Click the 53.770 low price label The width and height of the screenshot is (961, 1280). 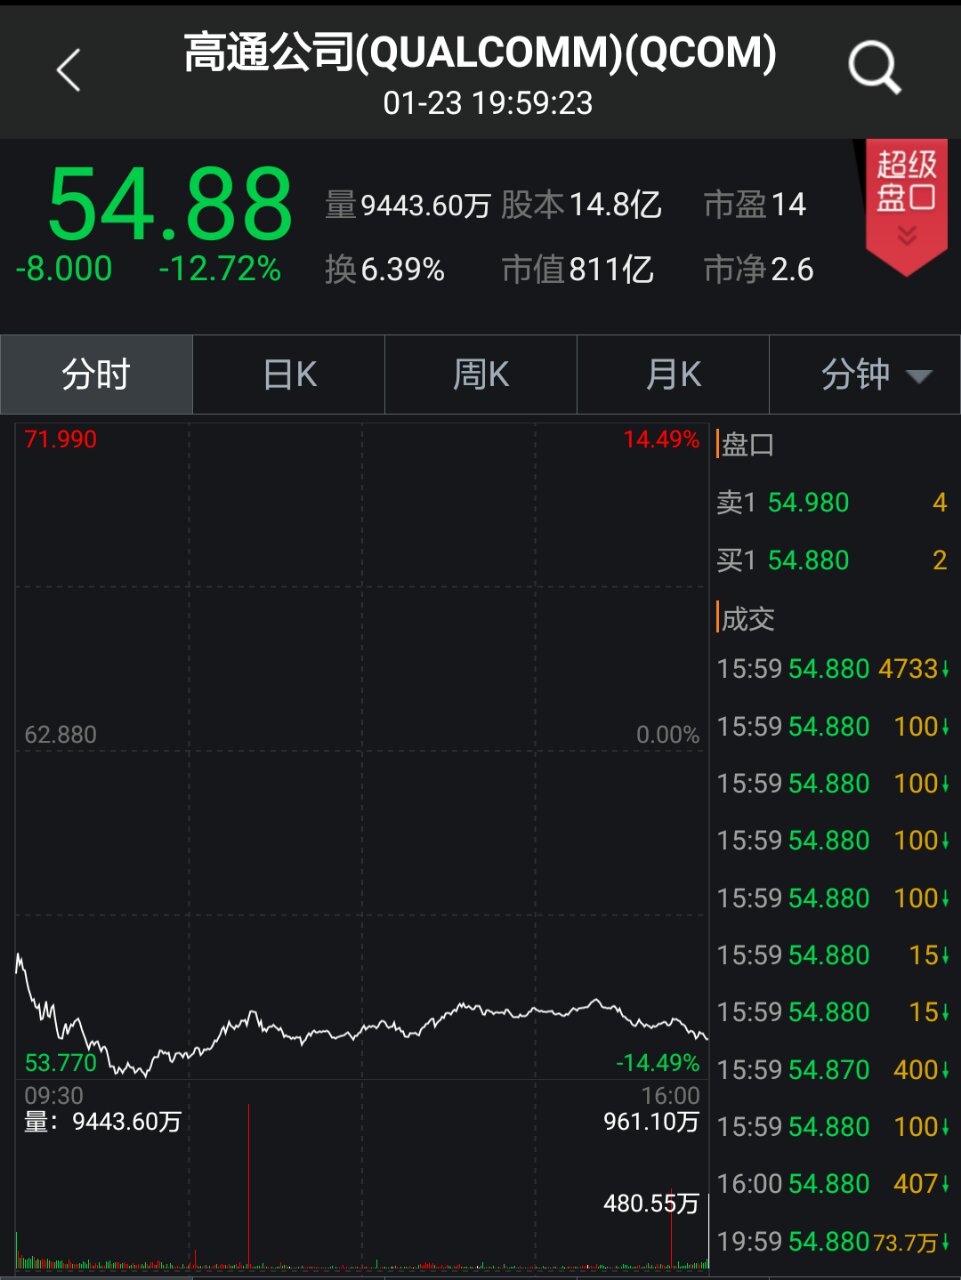tap(61, 1062)
